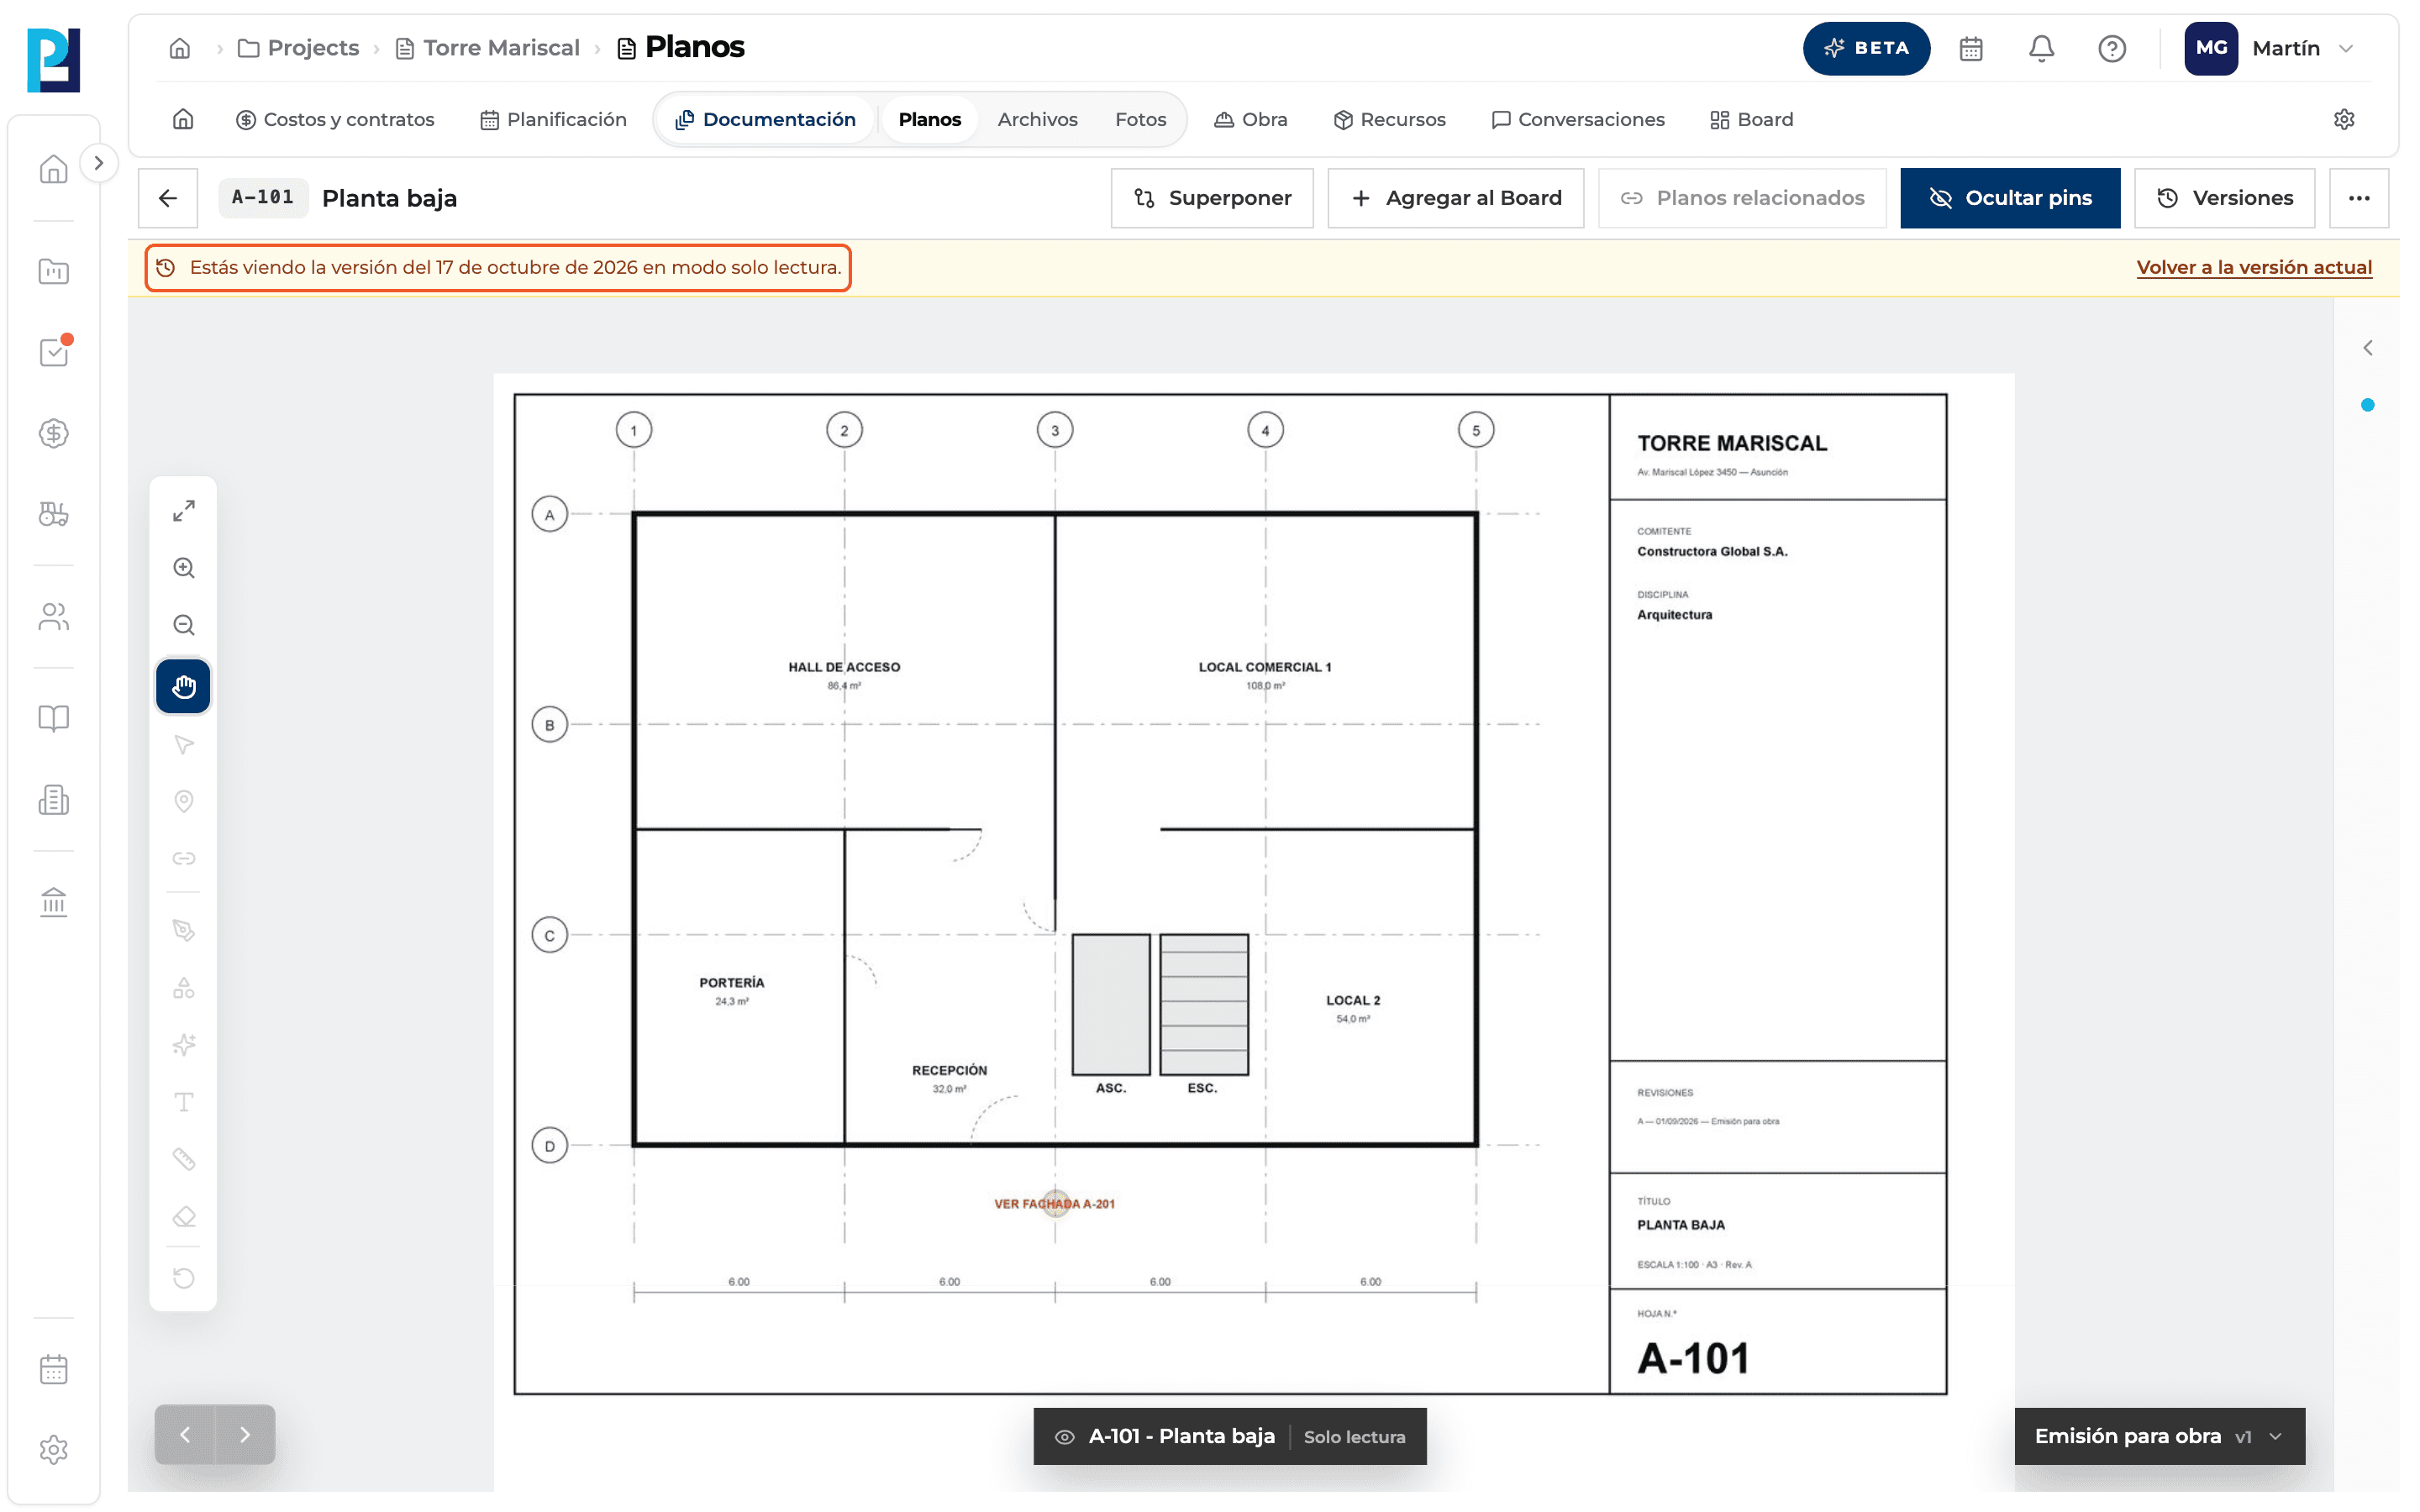
Task: Toggle Ocultar pins visibility
Action: pyautogui.click(x=2009, y=198)
